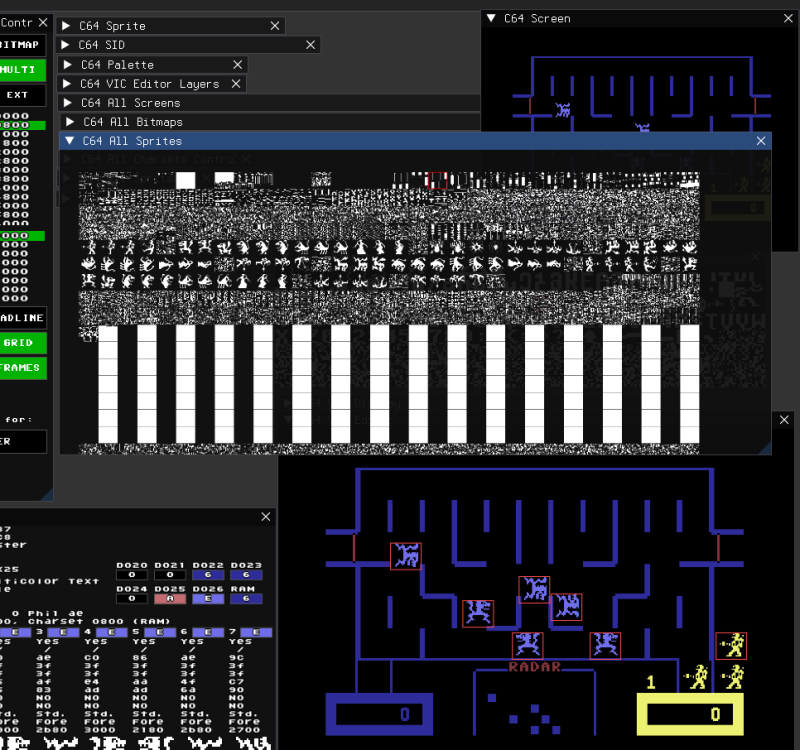Click the Contr panel title
Viewport: 800px width, 750px height.
pos(16,22)
